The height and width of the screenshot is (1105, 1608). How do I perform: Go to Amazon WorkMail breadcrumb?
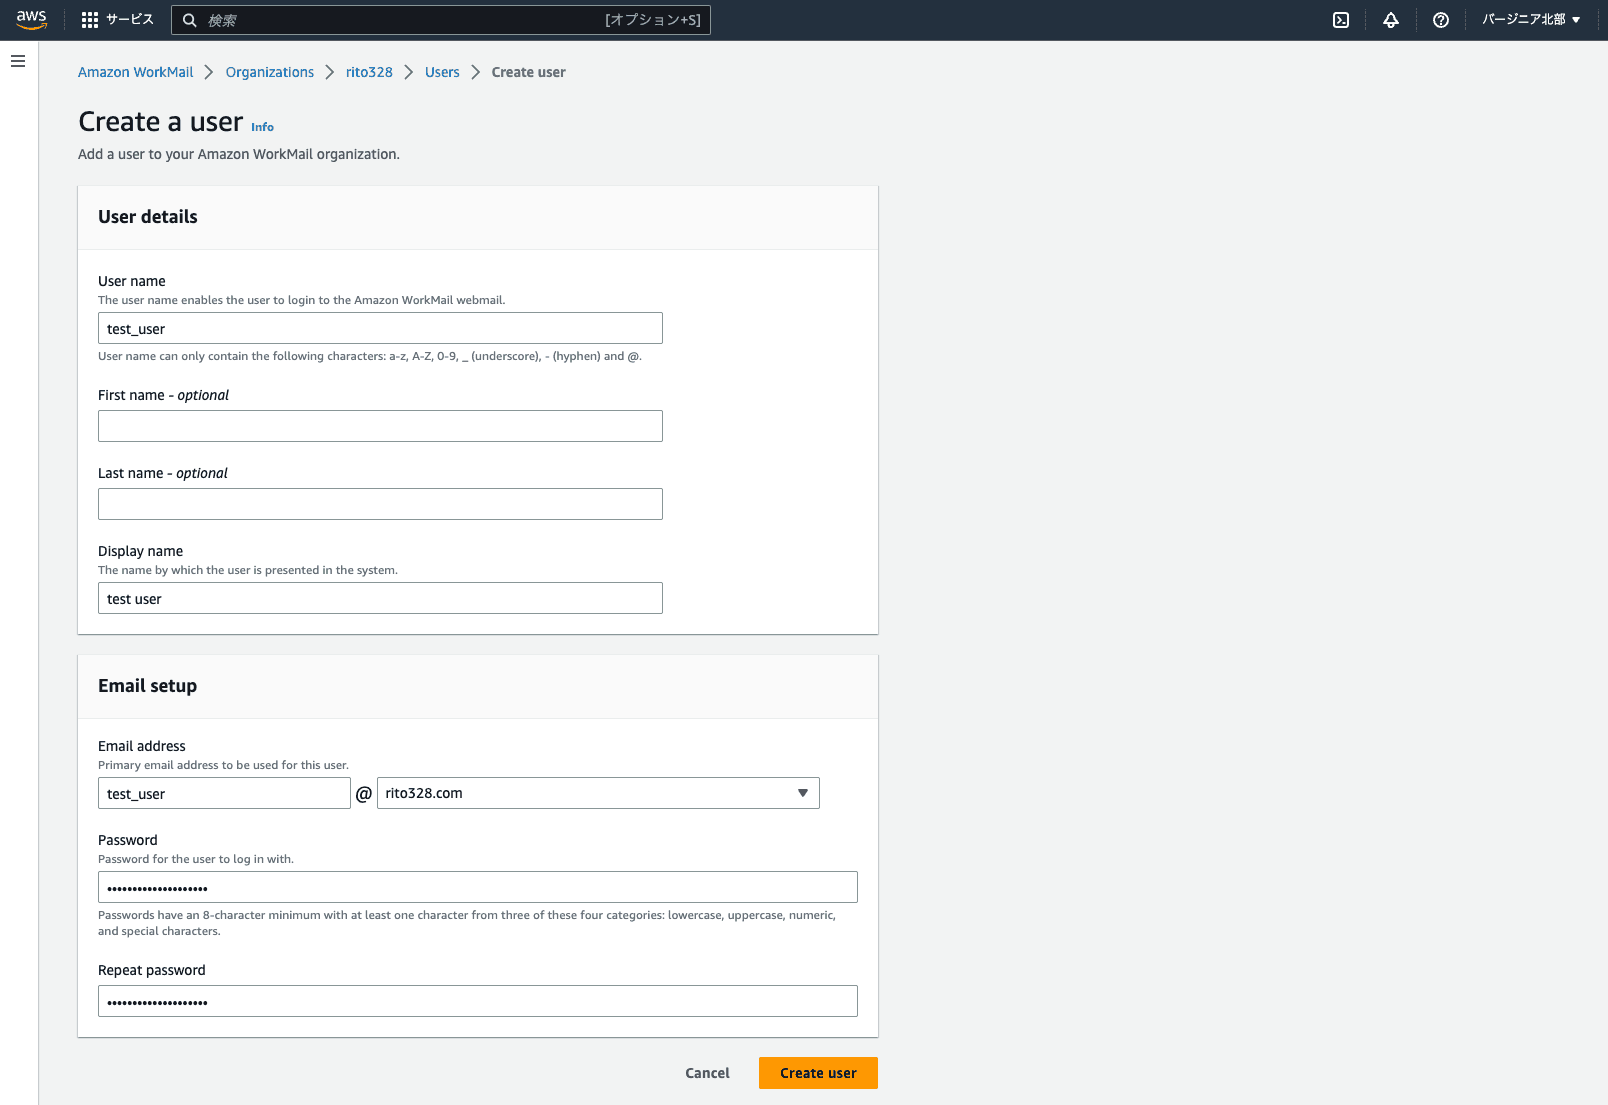pyautogui.click(x=136, y=72)
